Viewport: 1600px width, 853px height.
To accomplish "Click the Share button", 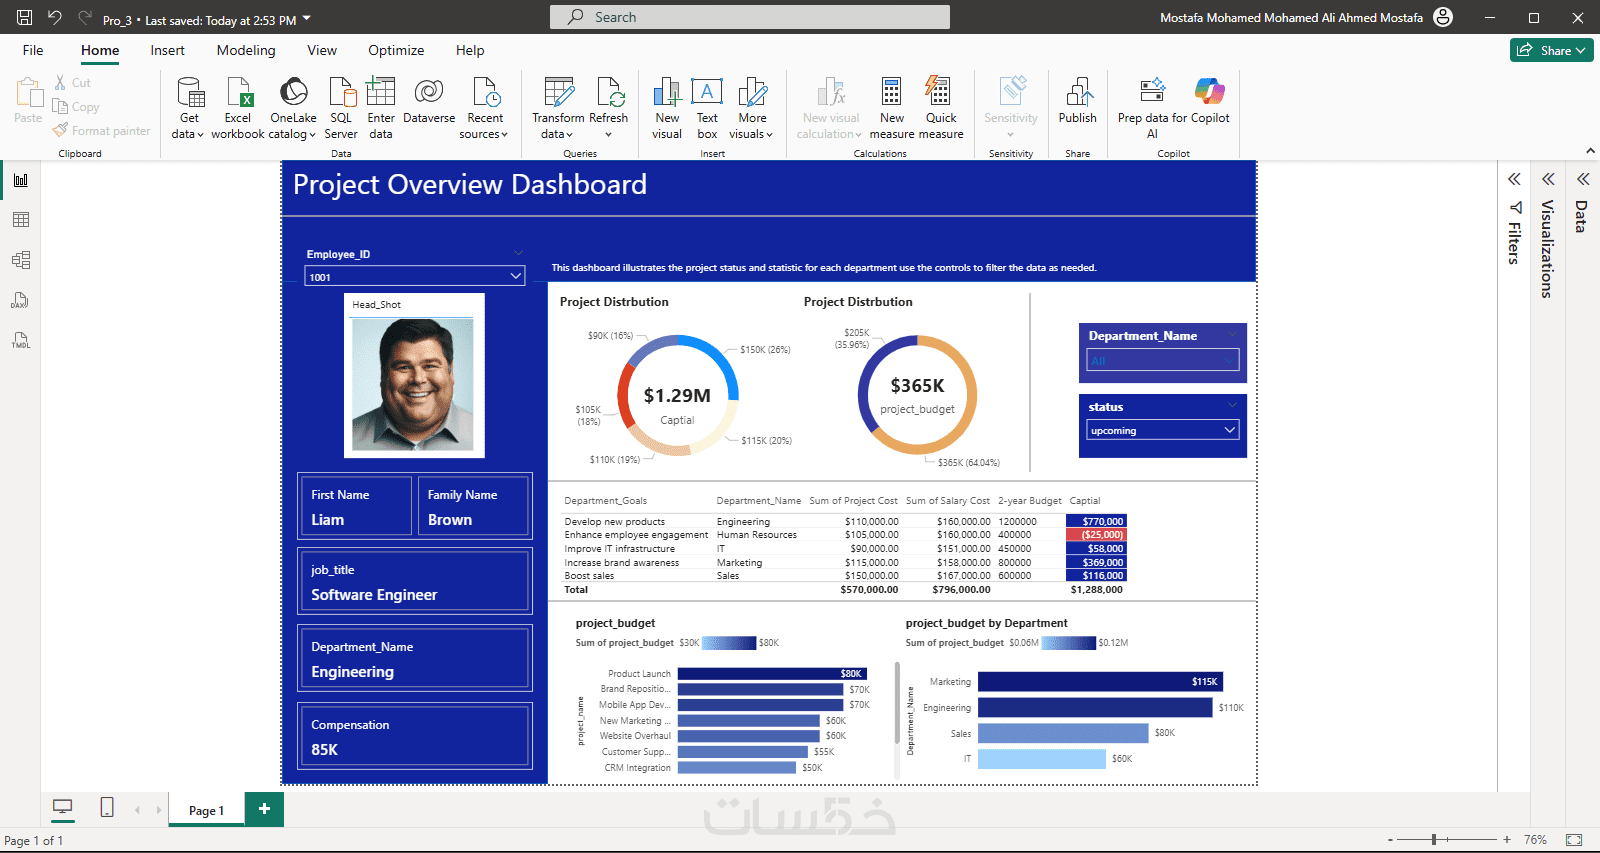I will pos(1551,50).
